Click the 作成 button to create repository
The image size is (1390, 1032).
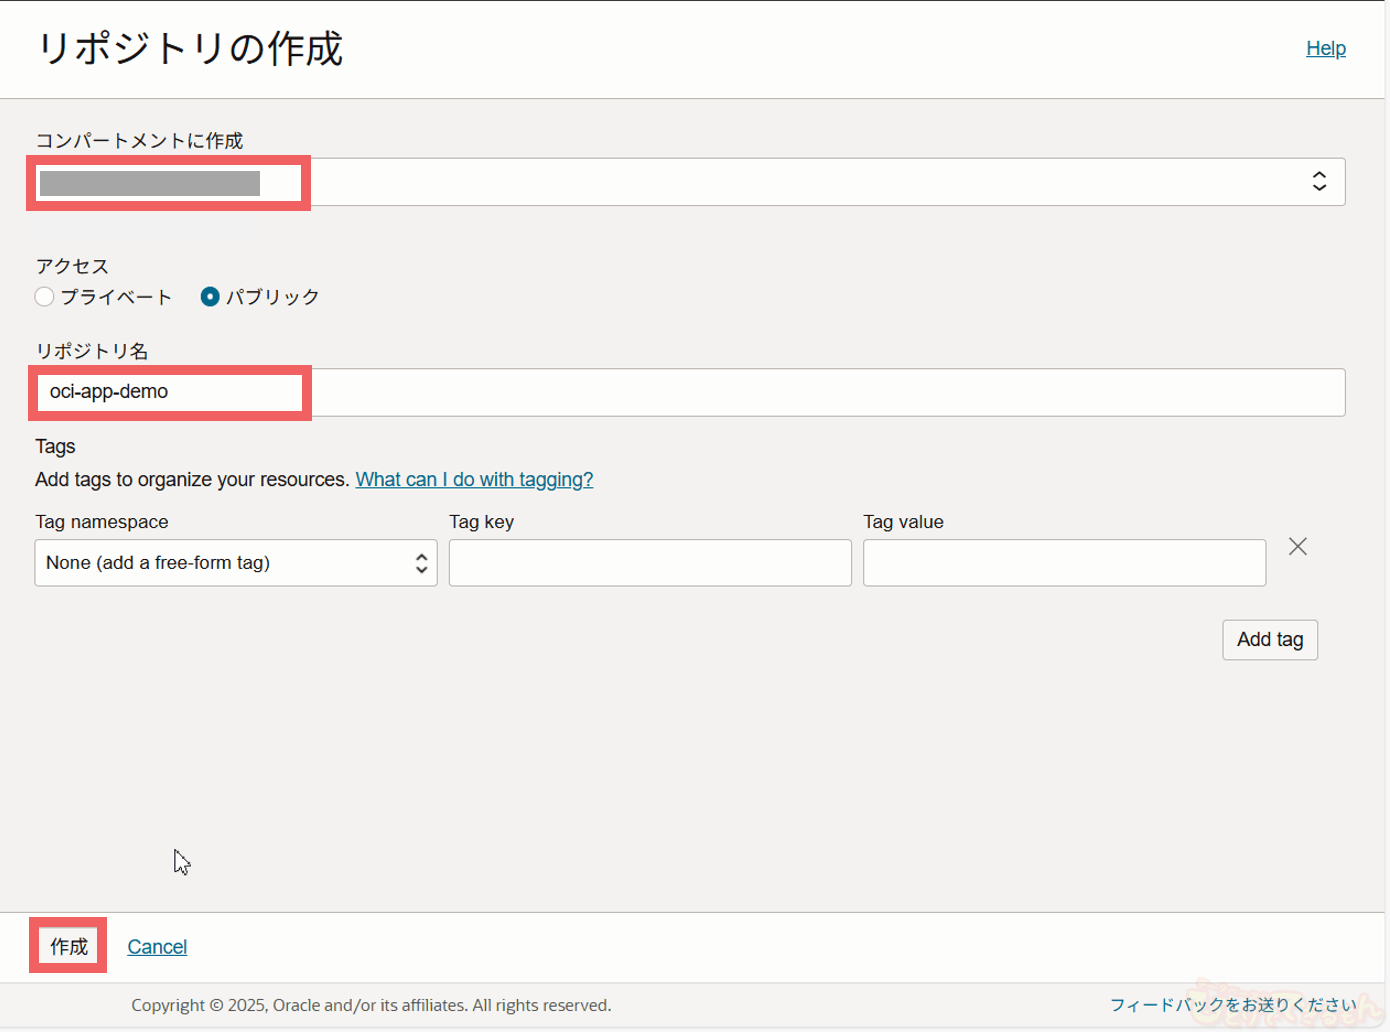(x=69, y=946)
